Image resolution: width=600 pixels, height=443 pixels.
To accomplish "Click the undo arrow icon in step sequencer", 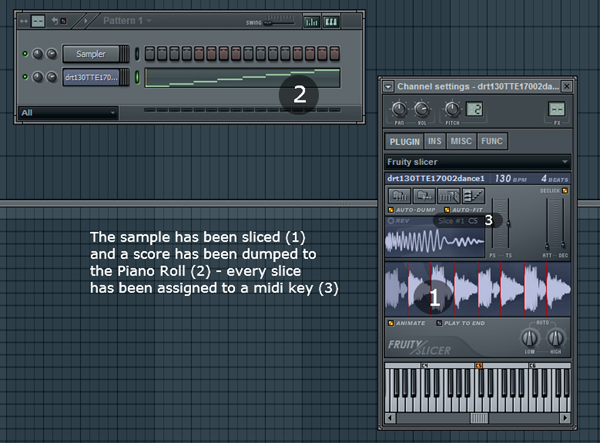I will (x=55, y=21).
